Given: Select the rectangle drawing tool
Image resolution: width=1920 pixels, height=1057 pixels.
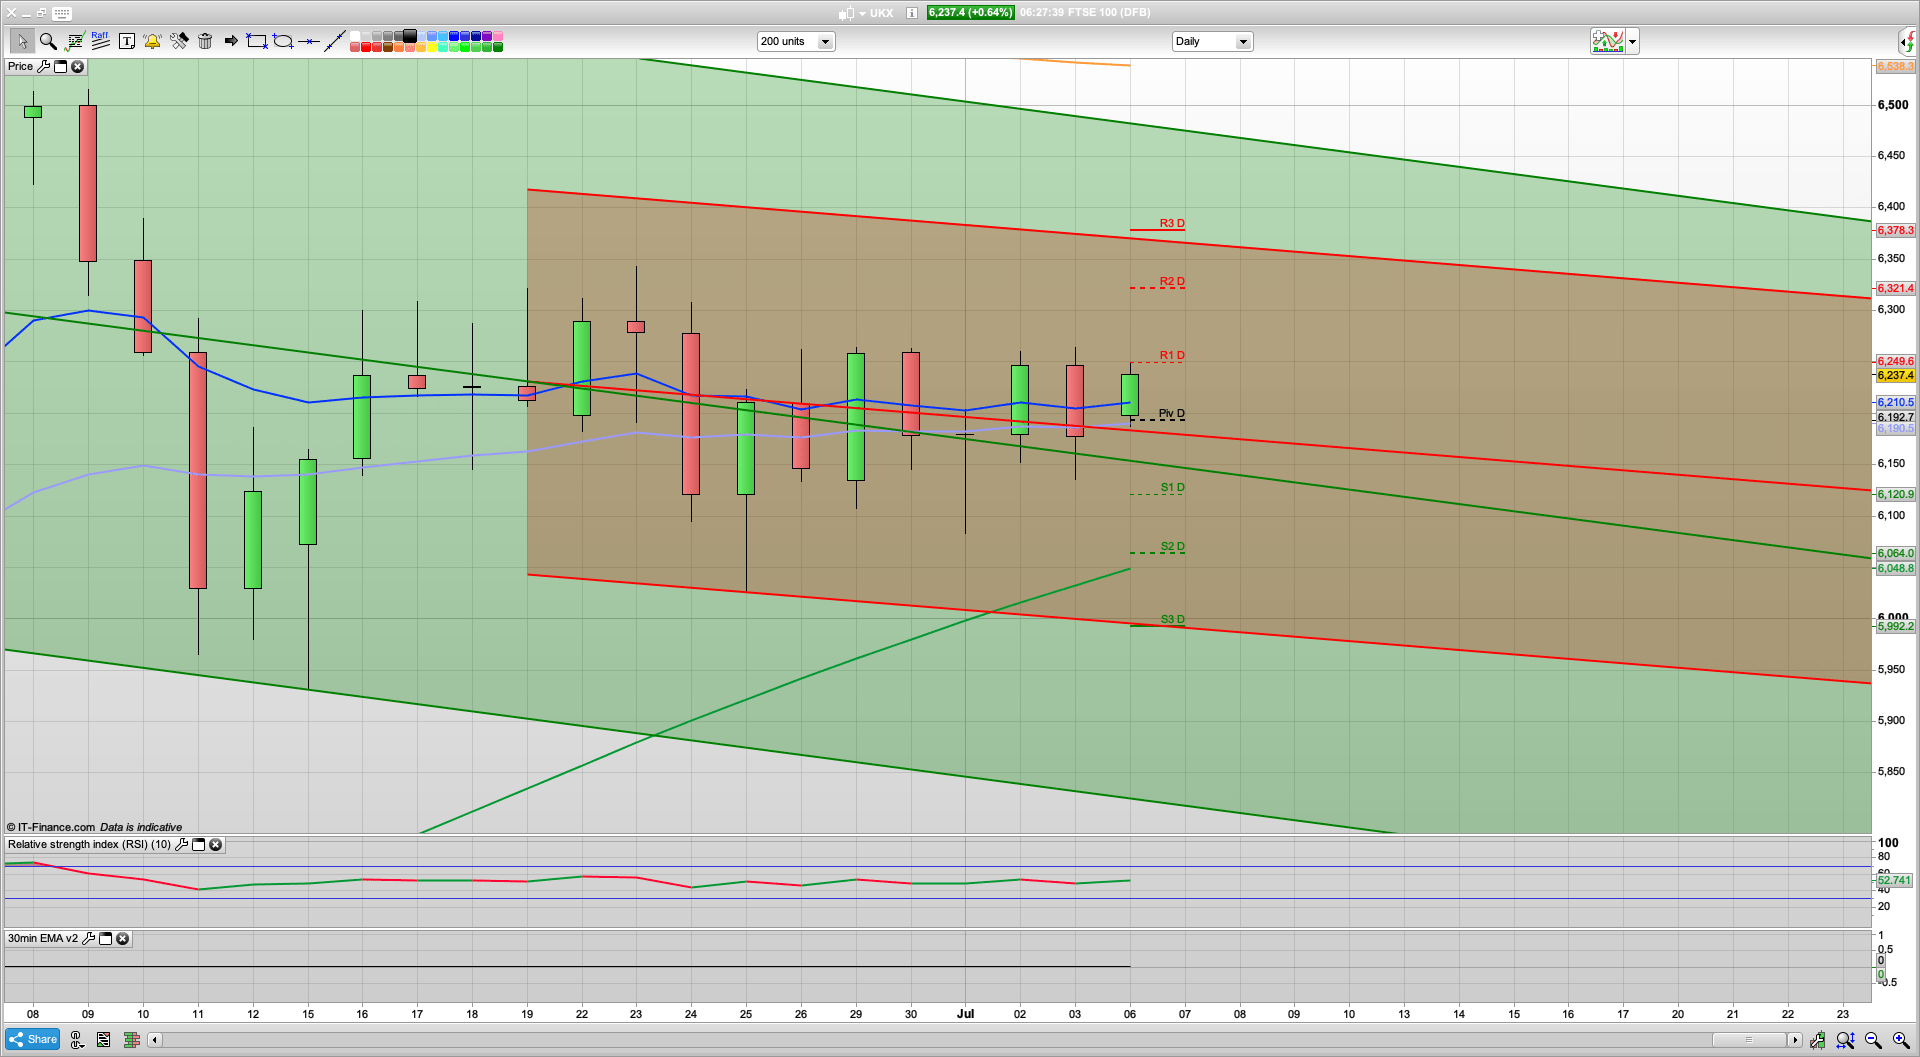Looking at the screenshot, I should (257, 41).
